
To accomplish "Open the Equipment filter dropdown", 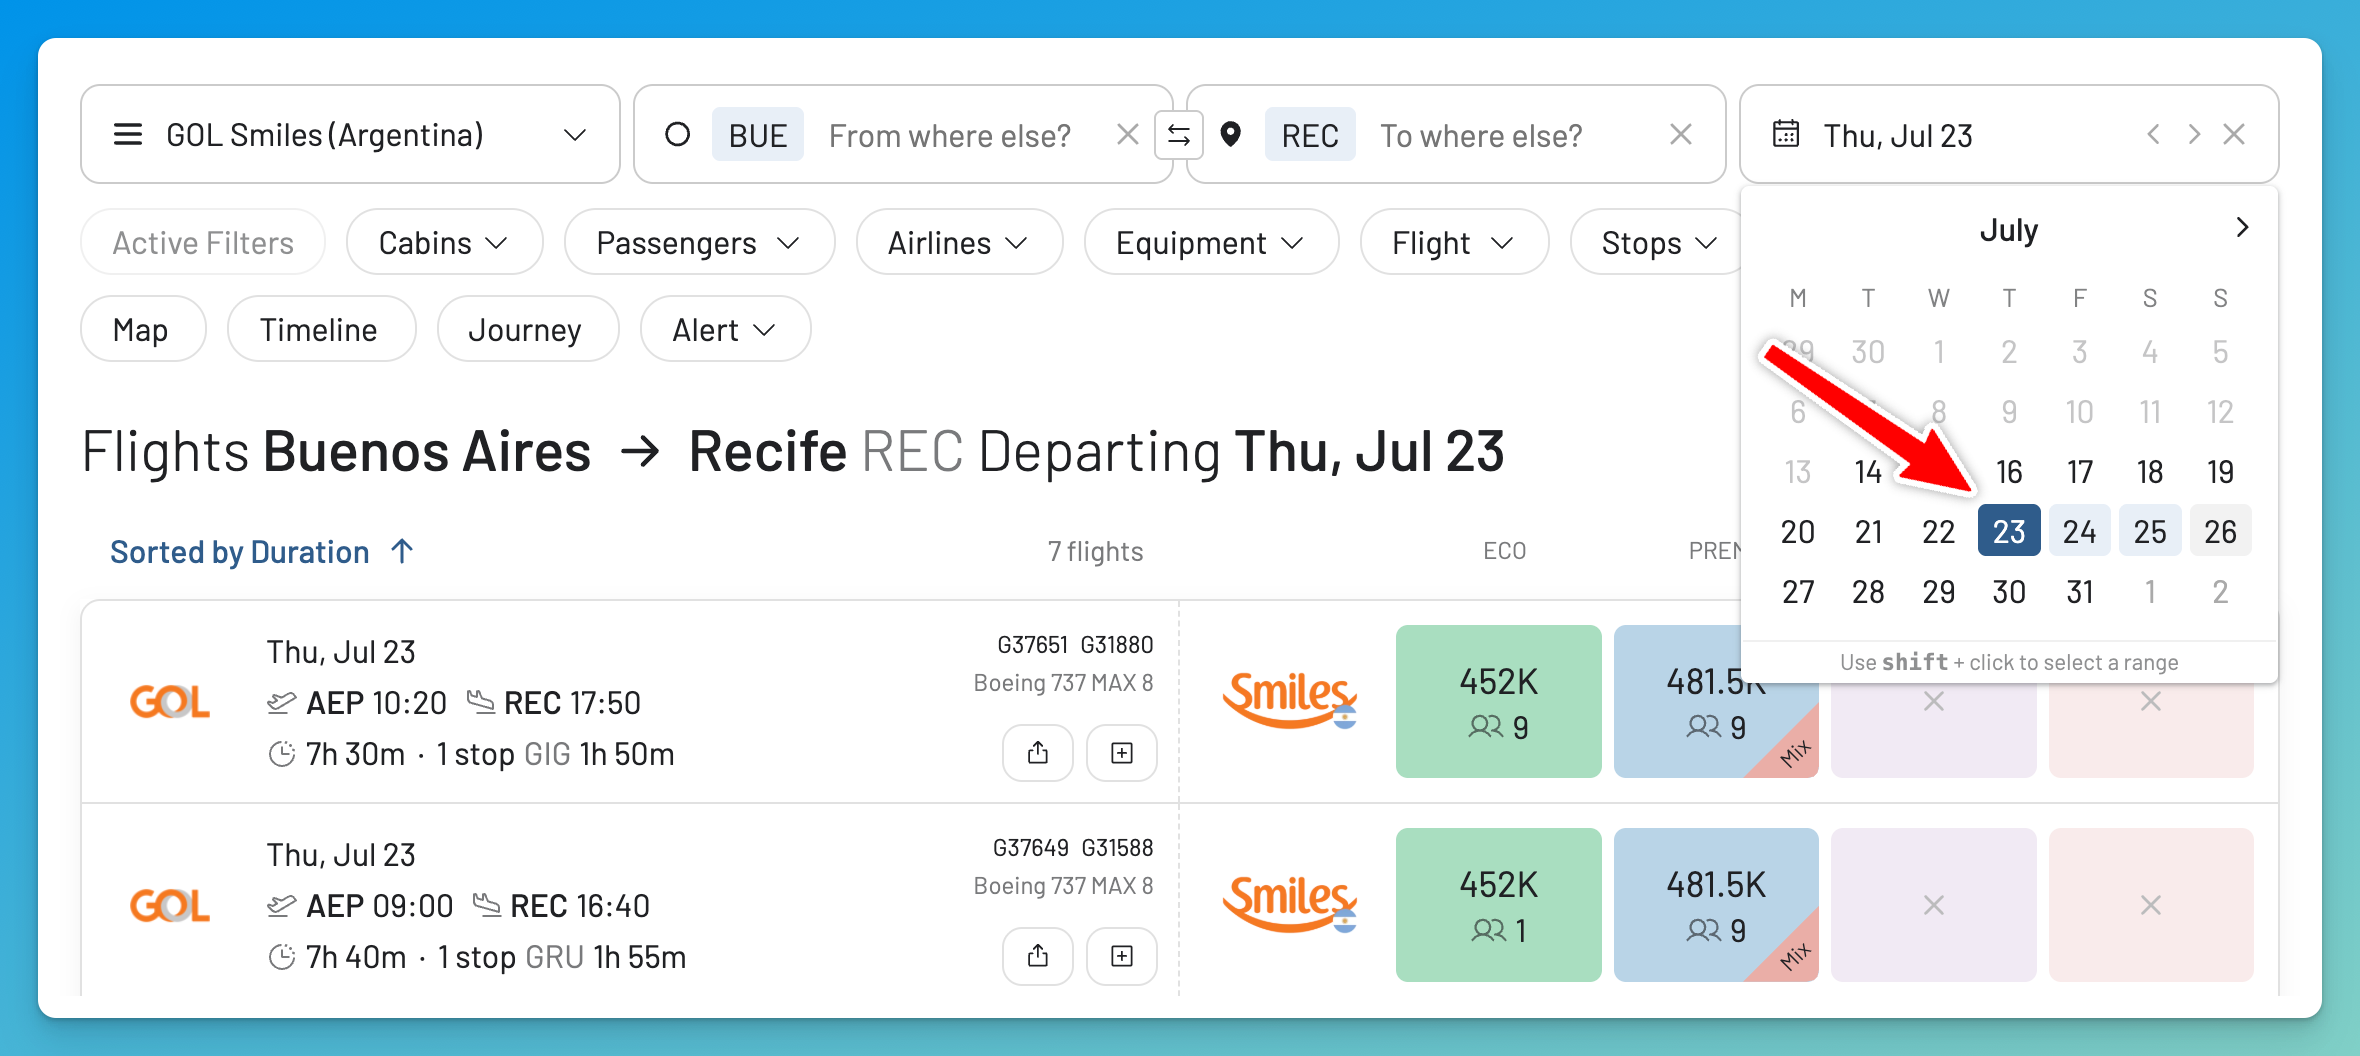I will [1211, 242].
